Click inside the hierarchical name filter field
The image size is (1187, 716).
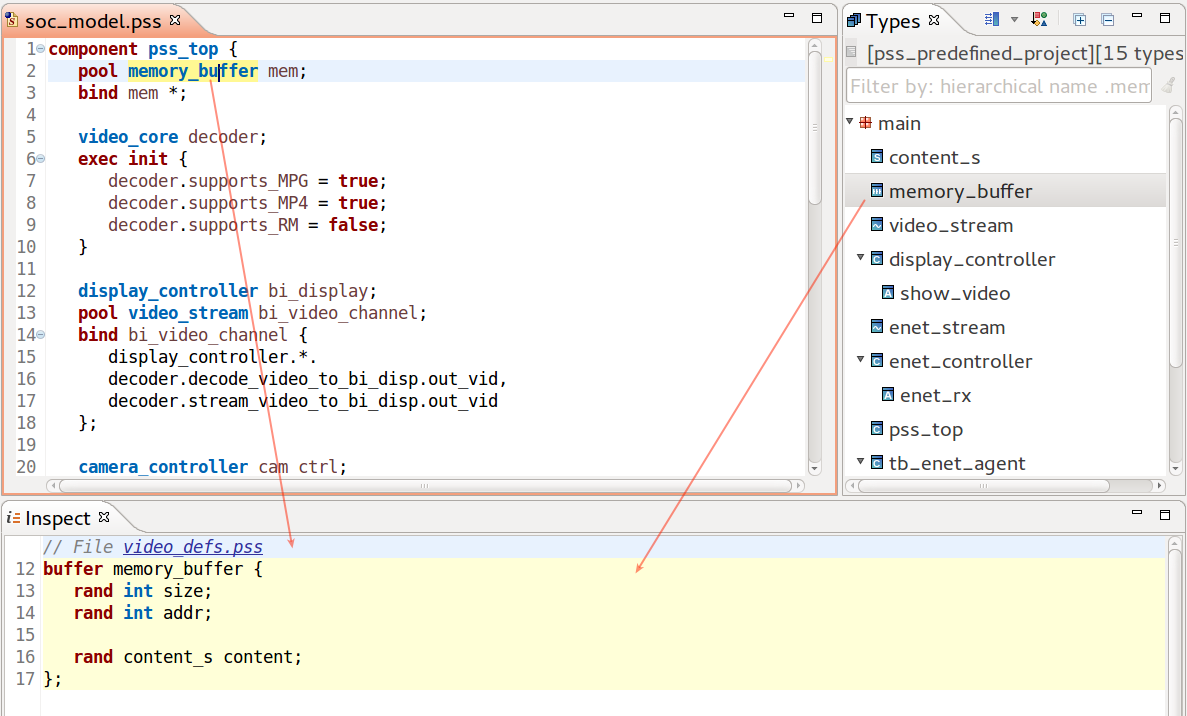tap(998, 86)
